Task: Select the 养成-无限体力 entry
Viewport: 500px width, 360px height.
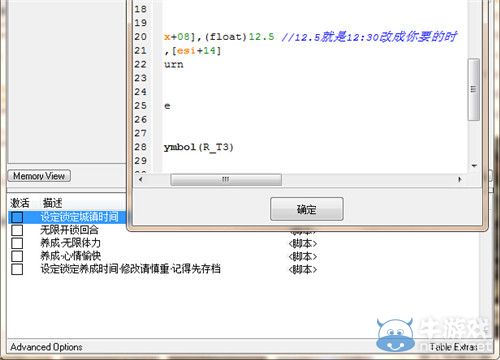Action: [x=70, y=243]
